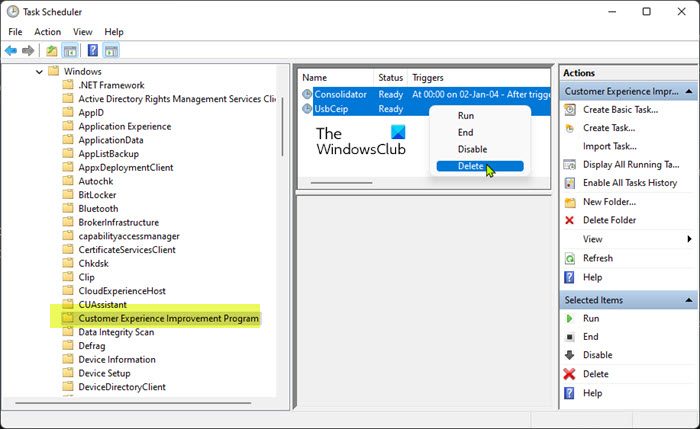The width and height of the screenshot is (700, 430).
Task: Select the AppxDeploymentClient folder
Action: coord(126,167)
